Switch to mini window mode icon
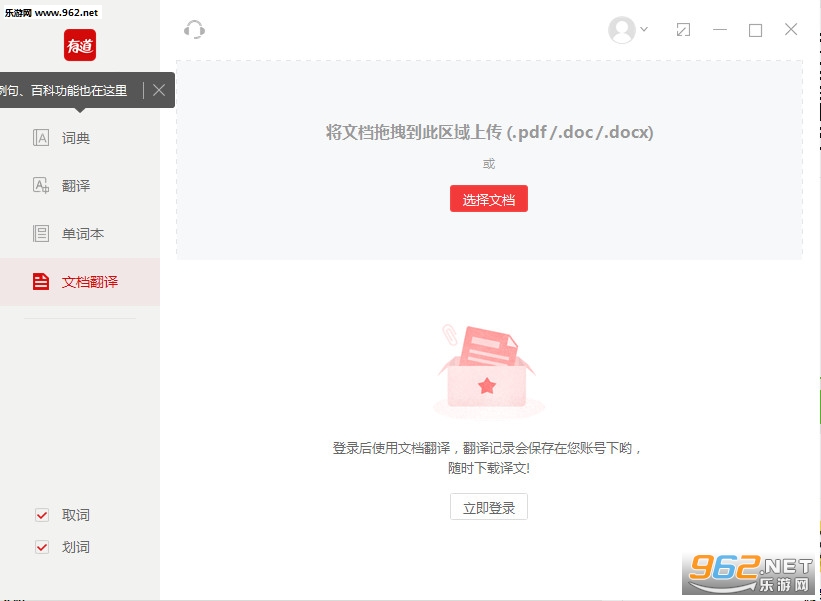The height and width of the screenshot is (601, 821). tap(683, 30)
